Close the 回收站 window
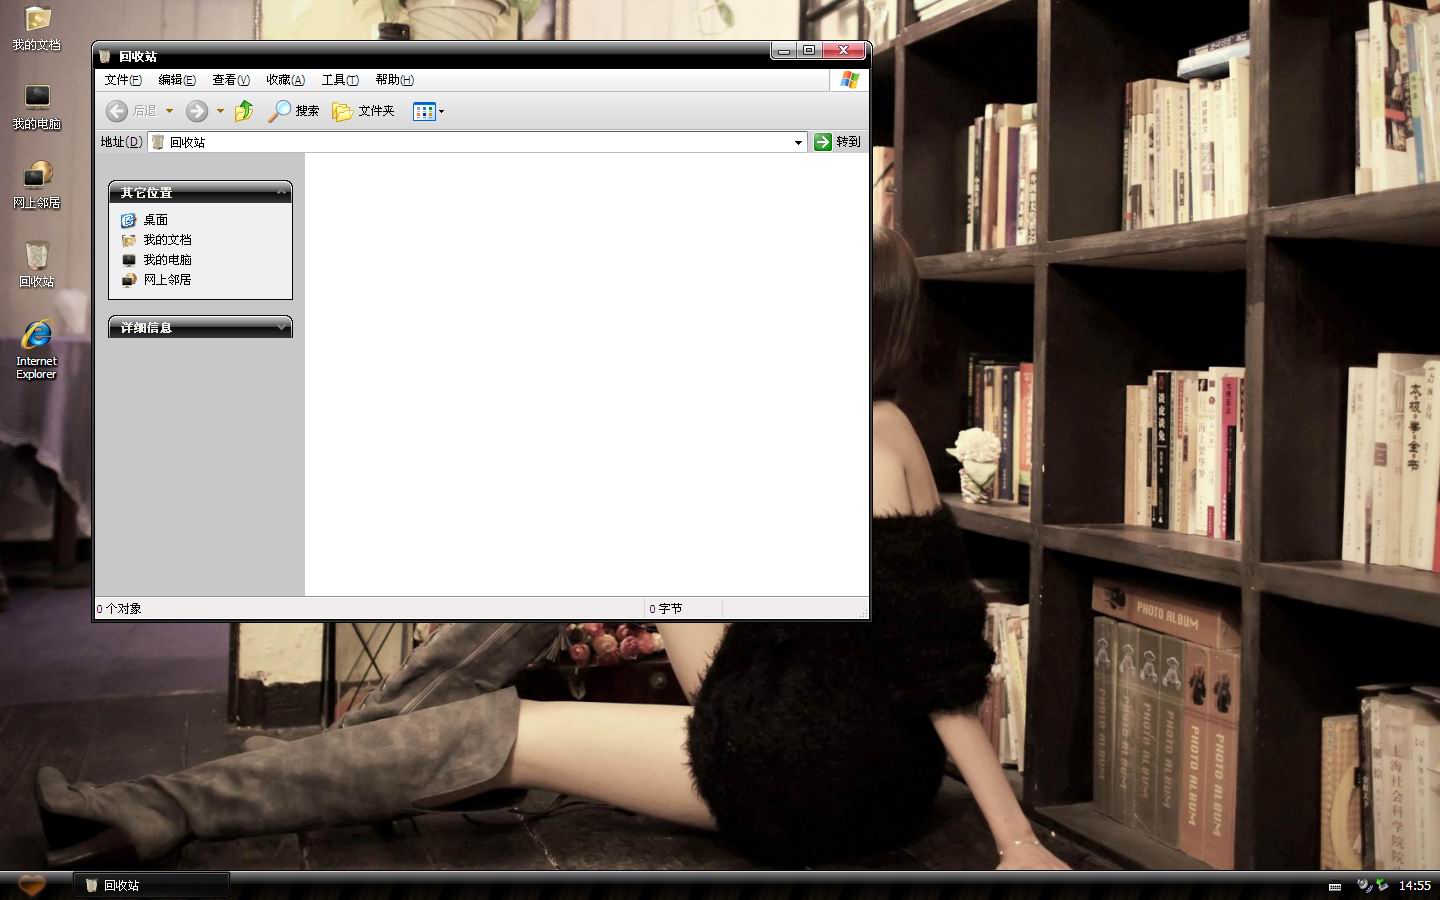 (x=843, y=50)
